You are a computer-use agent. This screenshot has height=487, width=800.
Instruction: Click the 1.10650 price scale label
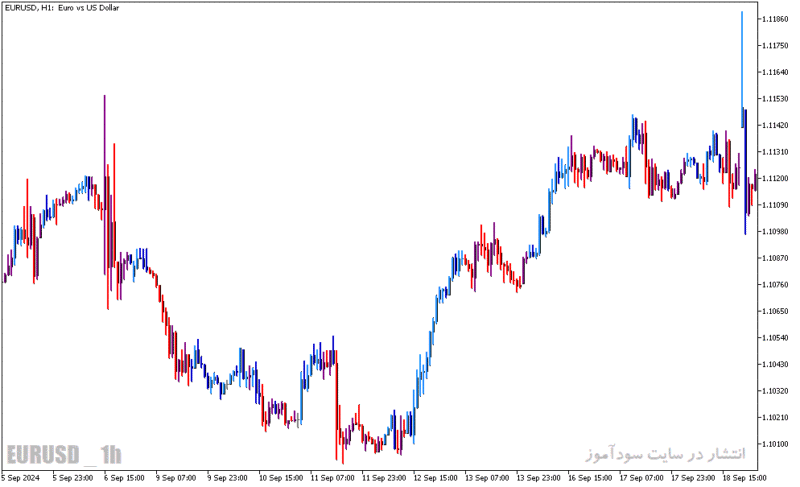pyautogui.click(x=774, y=311)
